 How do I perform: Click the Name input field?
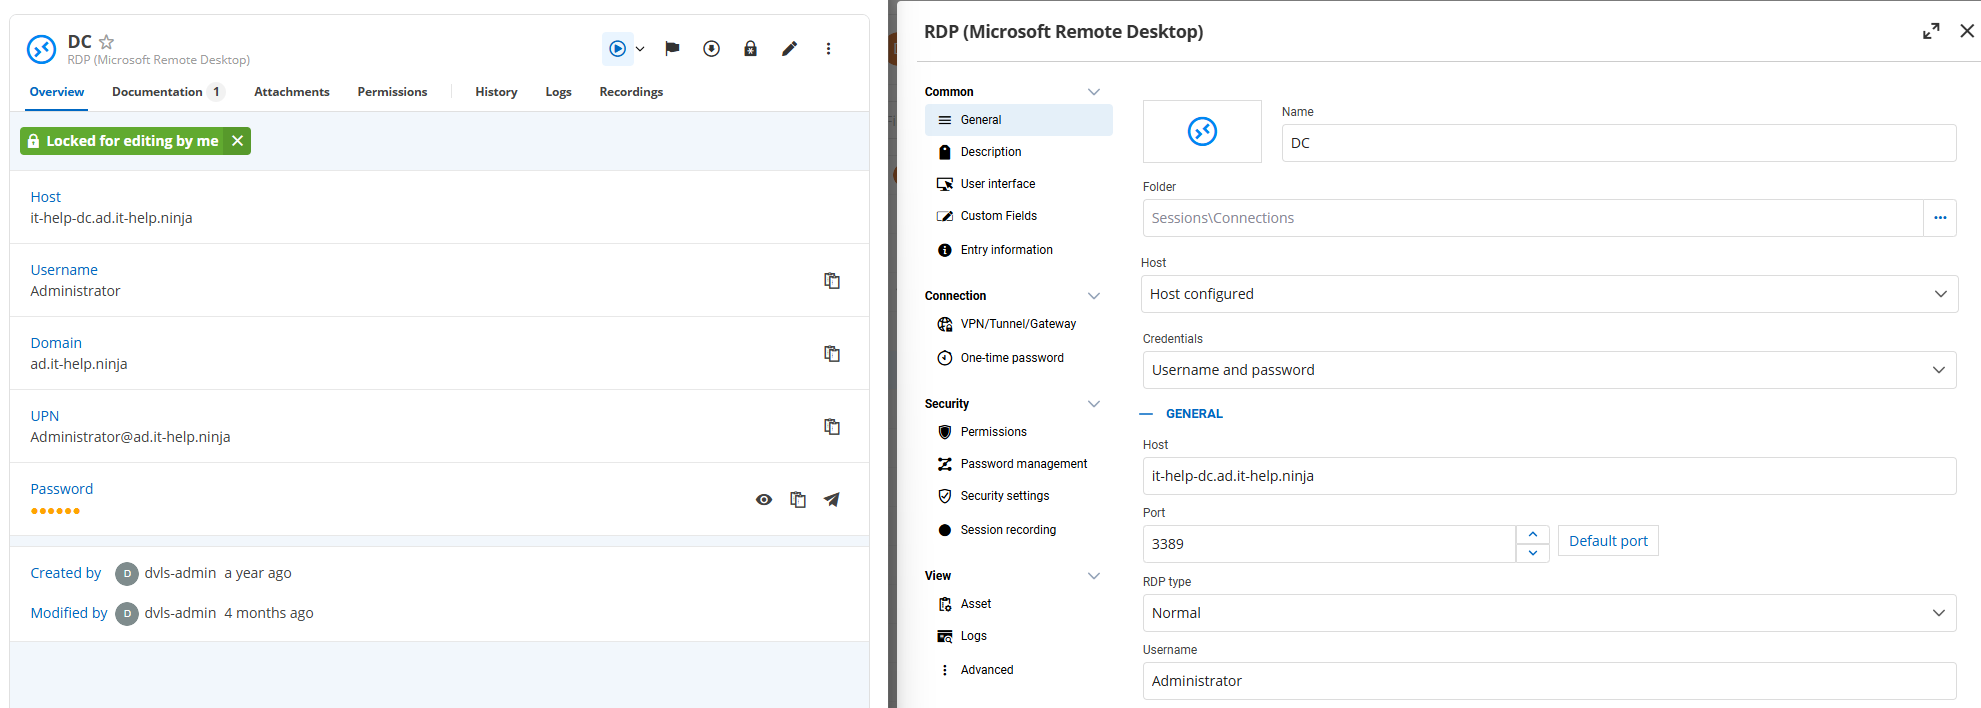click(x=1617, y=143)
